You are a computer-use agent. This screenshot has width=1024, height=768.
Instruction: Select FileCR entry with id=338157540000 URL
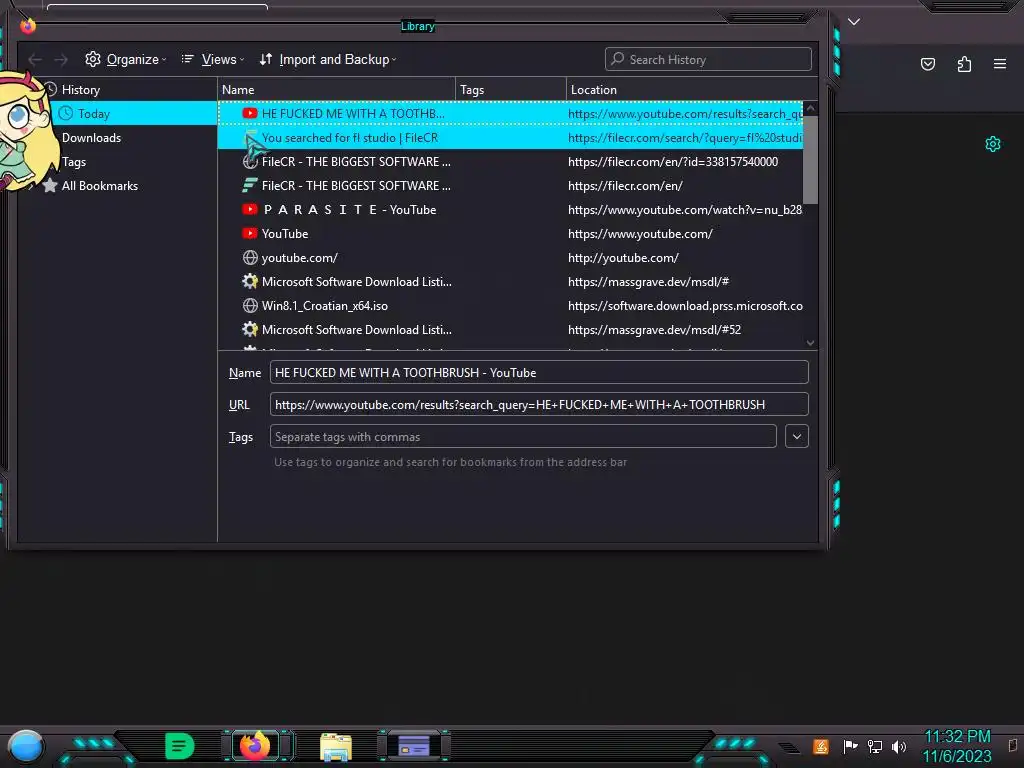point(510,162)
